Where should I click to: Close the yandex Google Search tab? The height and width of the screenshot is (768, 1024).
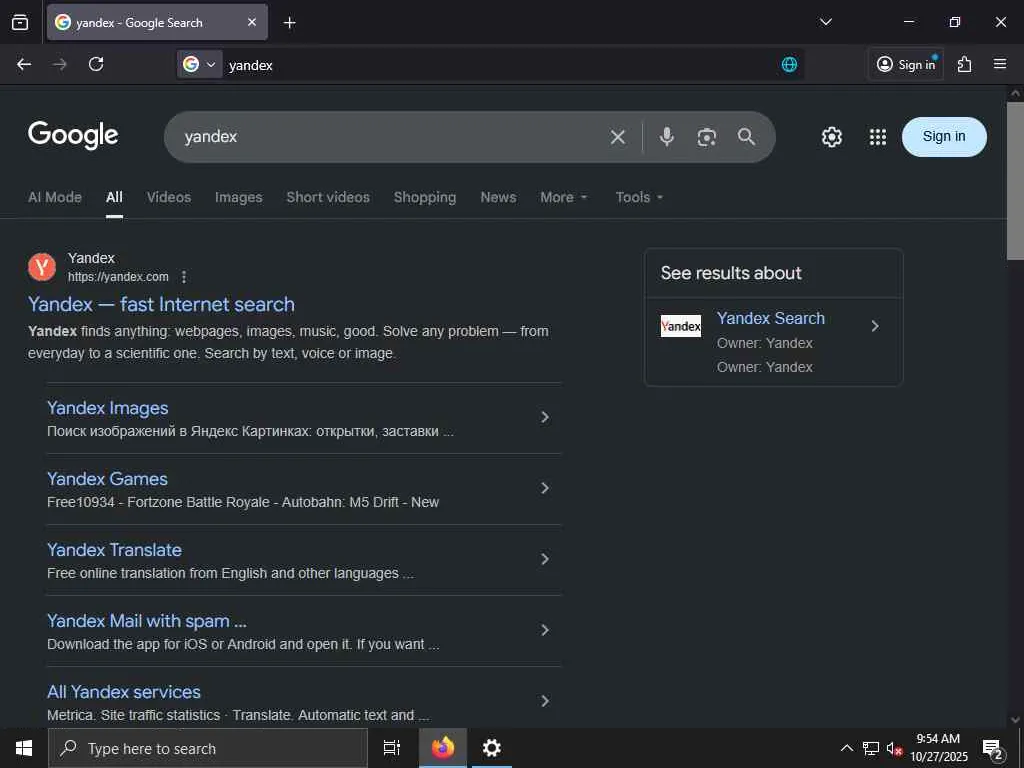[252, 22]
